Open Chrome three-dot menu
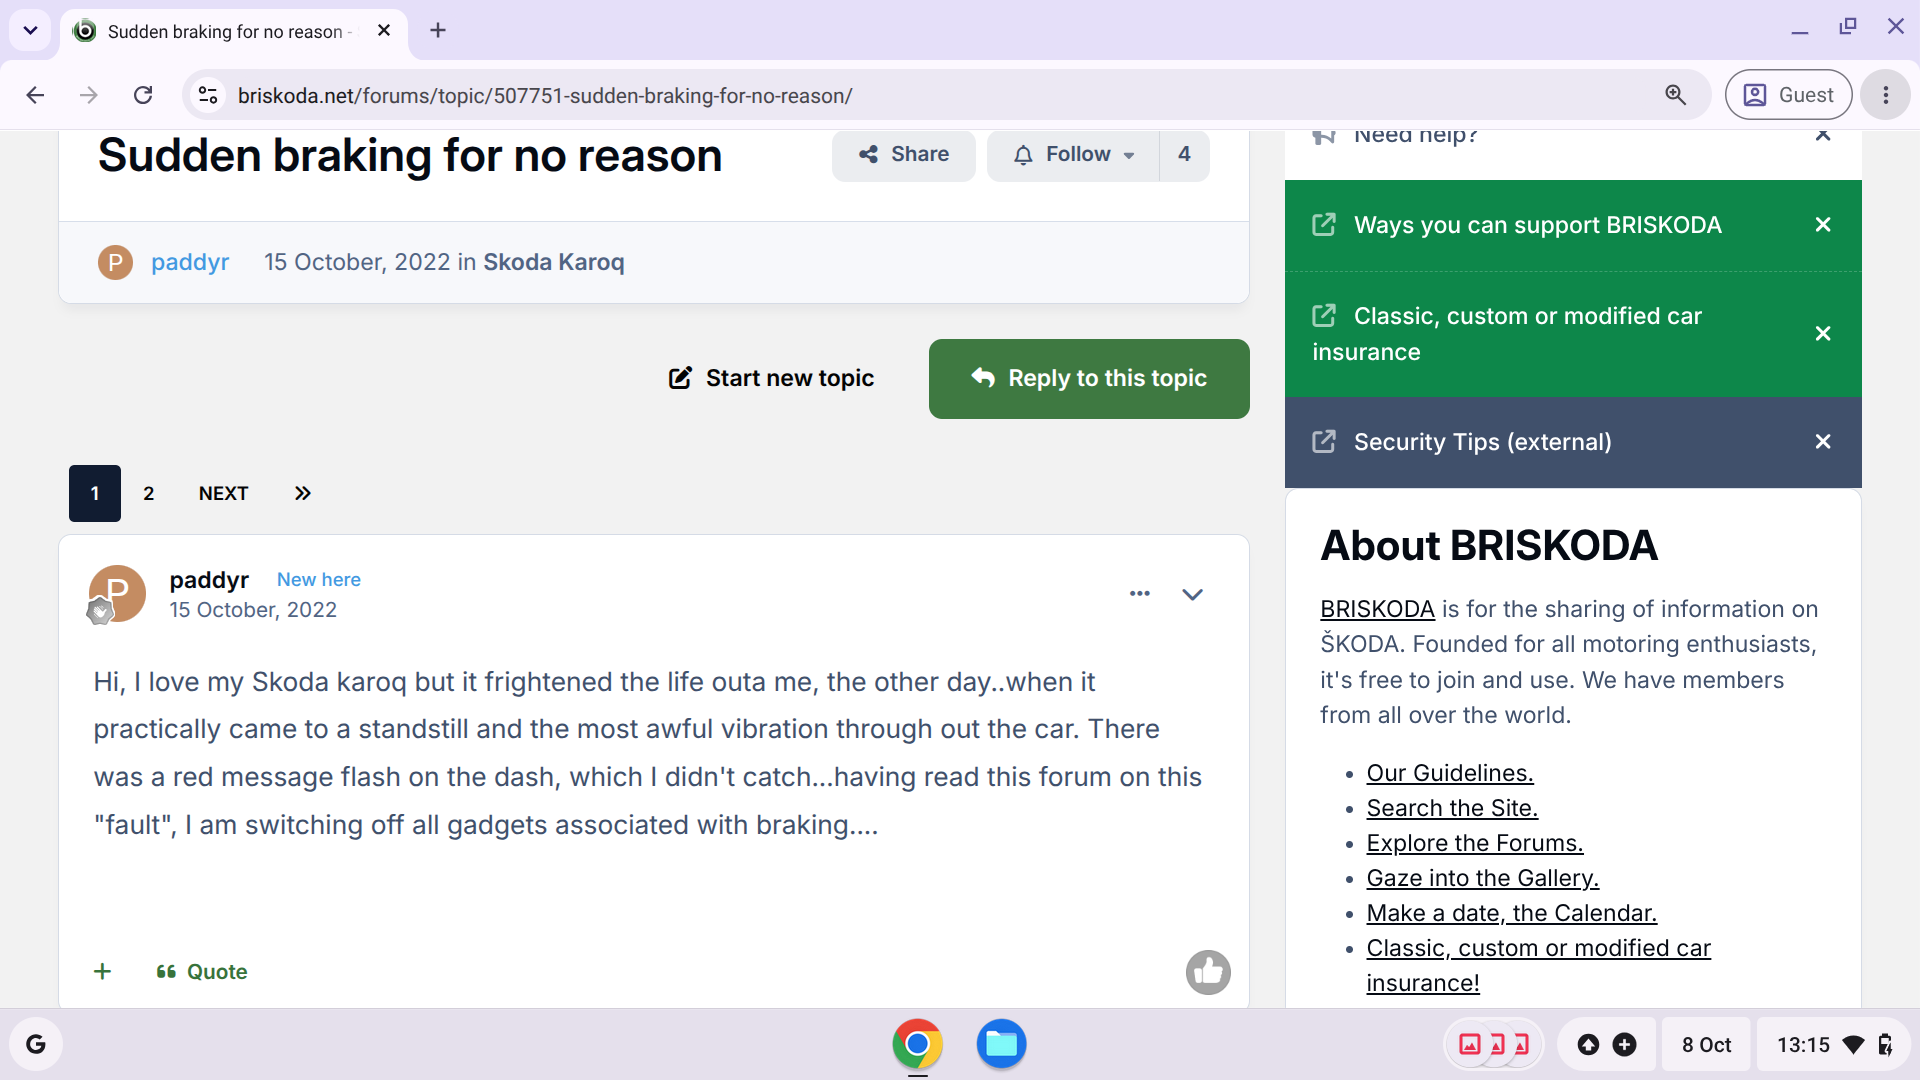Image resolution: width=1920 pixels, height=1080 pixels. click(1886, 95)
